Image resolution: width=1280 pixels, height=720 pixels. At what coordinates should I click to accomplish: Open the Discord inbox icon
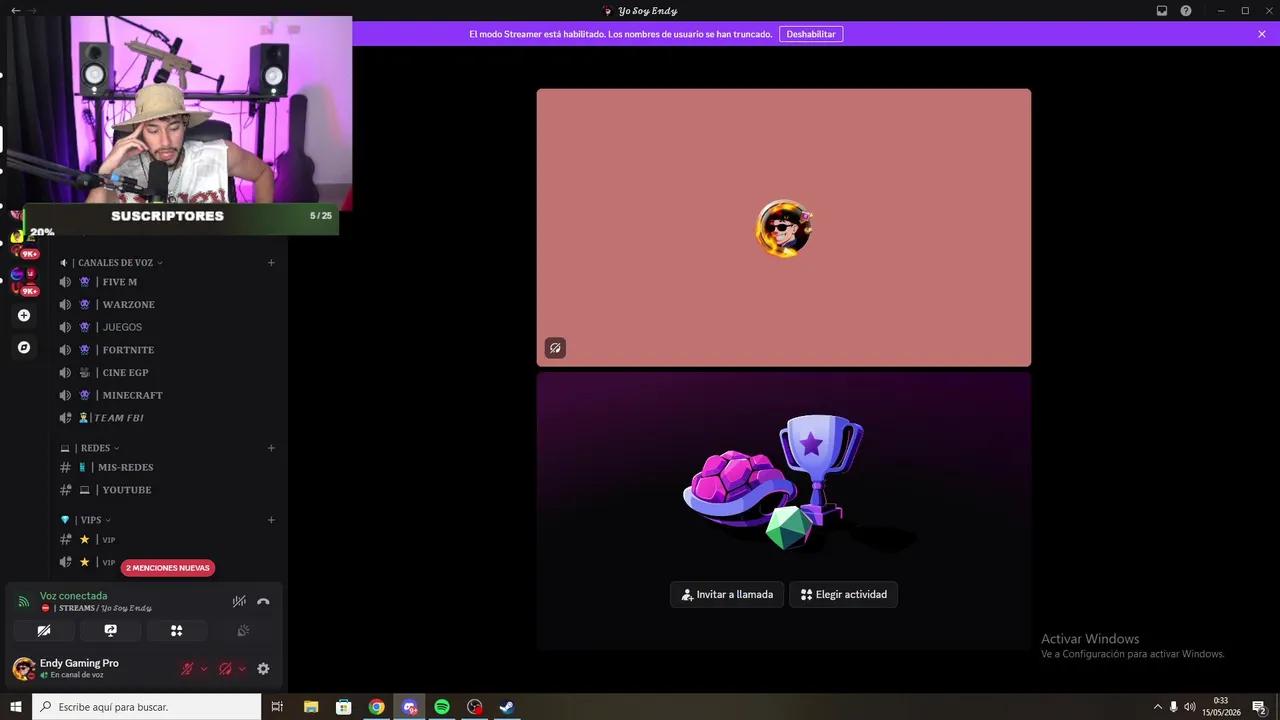(1162, 11)
